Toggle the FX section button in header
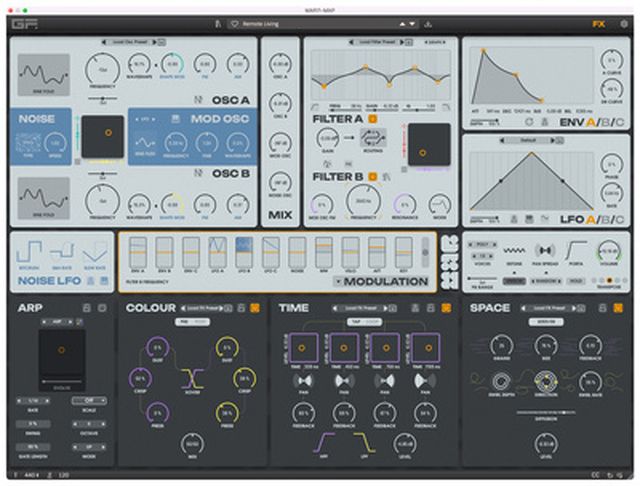Image resolution: width=640 pixels, height=486 pixels. pos(599,22)
